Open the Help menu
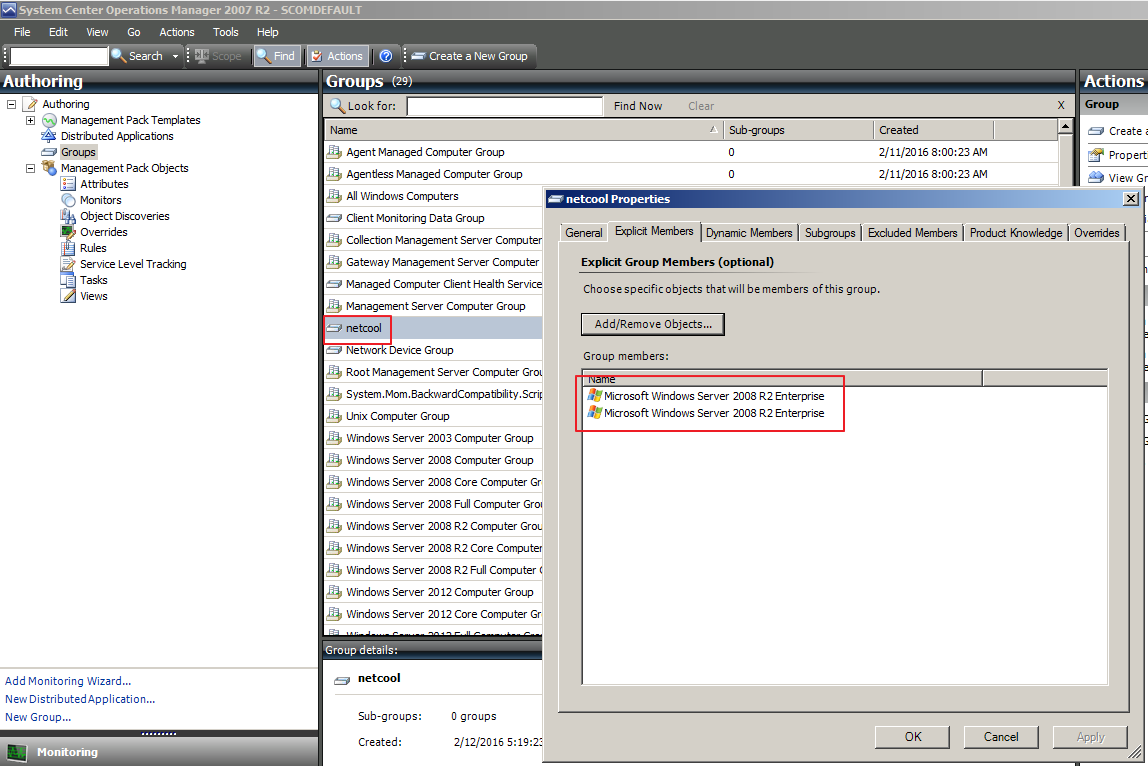Viewport: 1148px width, 766px height. click(x=267, y=32)
